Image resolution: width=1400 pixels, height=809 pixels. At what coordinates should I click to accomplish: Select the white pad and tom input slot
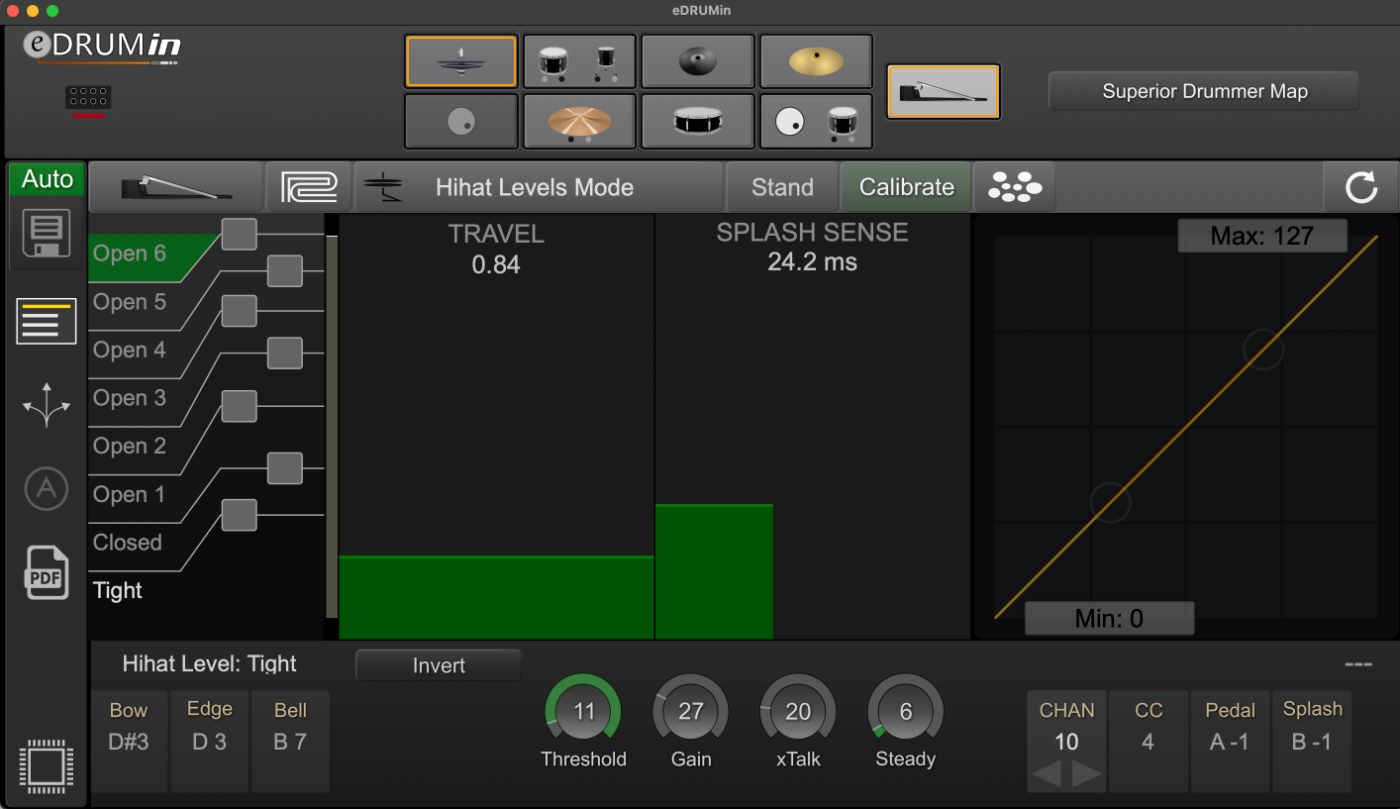tap(815, 121)
